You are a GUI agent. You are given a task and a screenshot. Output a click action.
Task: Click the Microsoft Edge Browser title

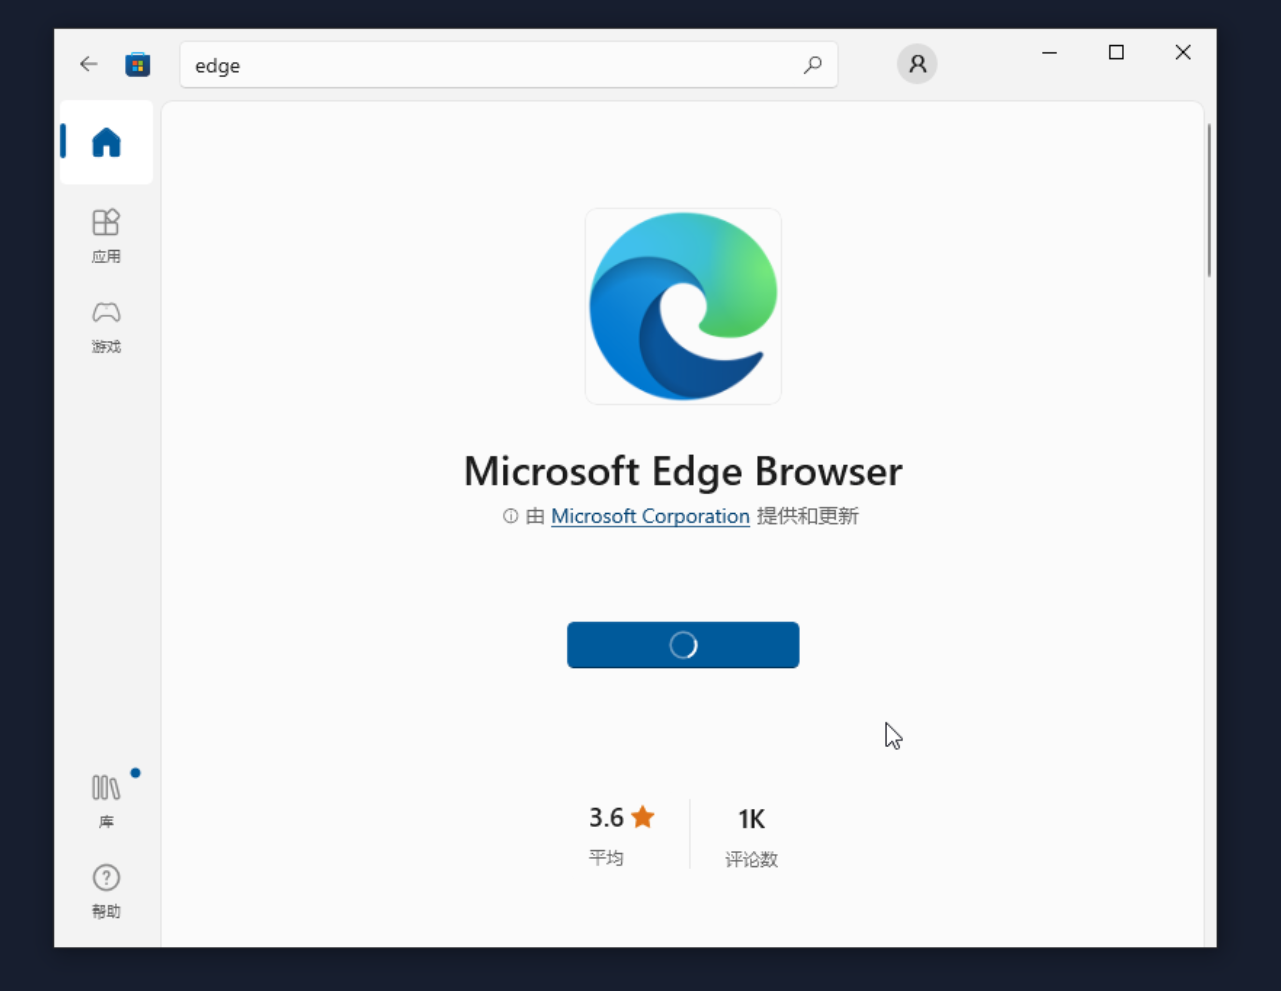click(683, 471)
